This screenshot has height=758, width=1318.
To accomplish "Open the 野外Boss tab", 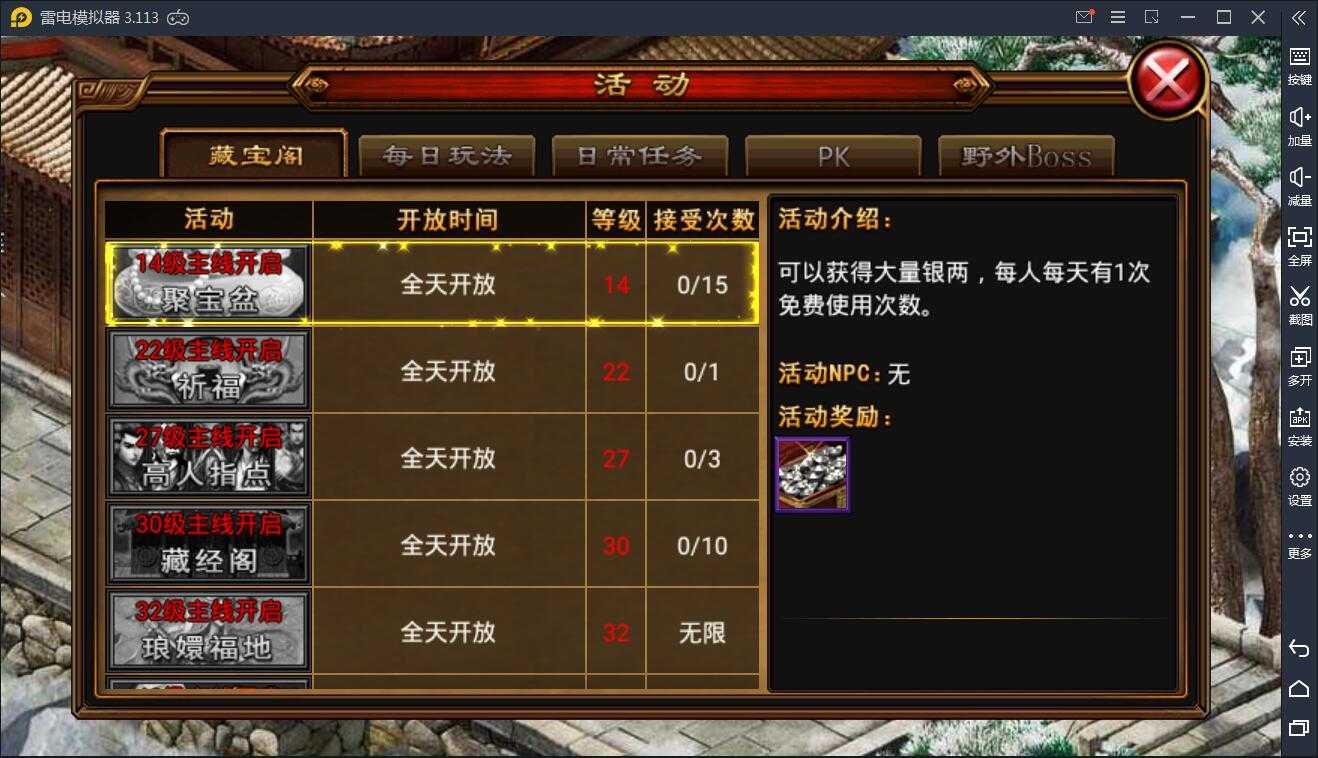I will click(1026, 156).
